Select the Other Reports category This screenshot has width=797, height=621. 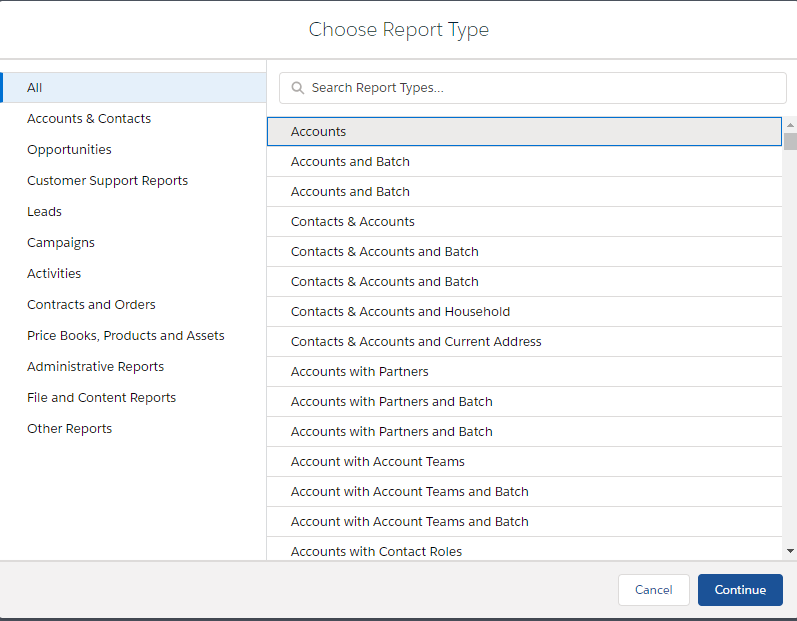coord(69,428)
